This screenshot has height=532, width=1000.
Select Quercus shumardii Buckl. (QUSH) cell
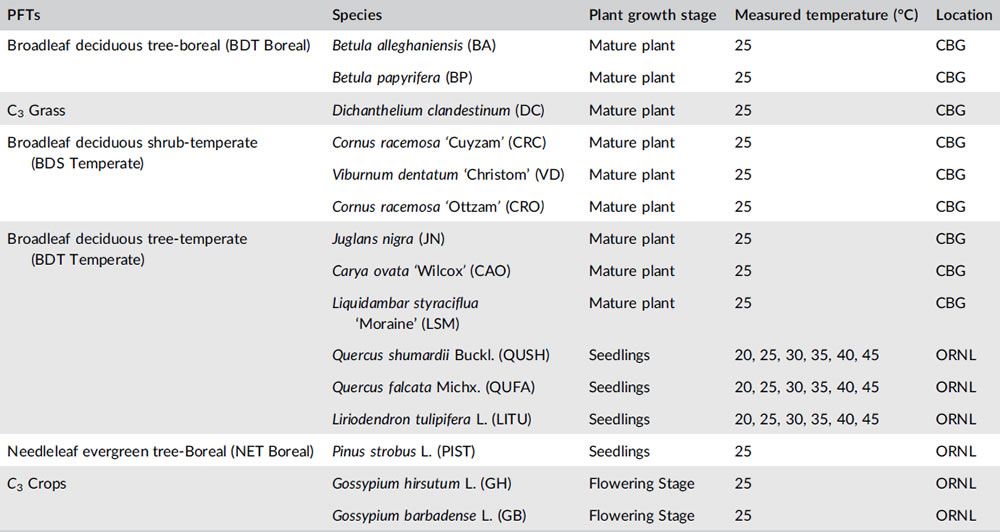click(441, 355)
